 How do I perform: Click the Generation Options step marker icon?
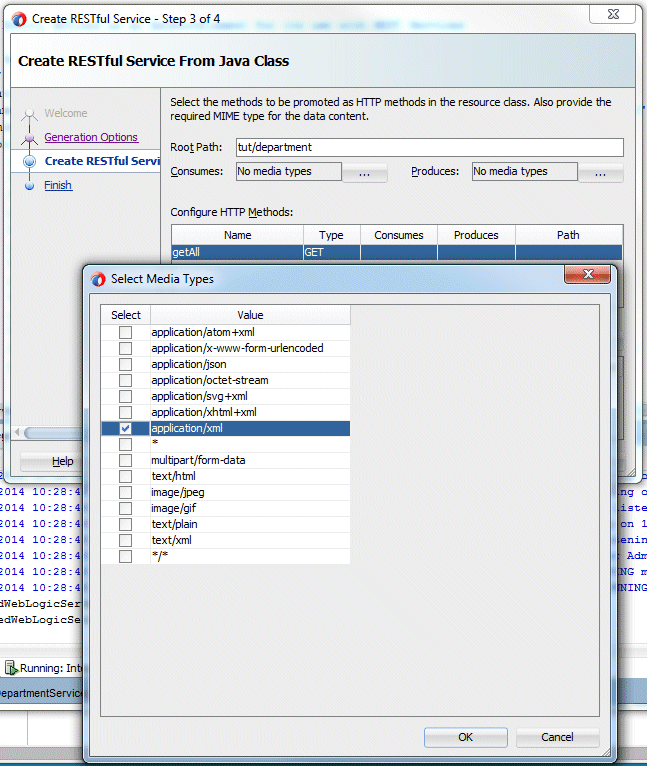[29, 140]
